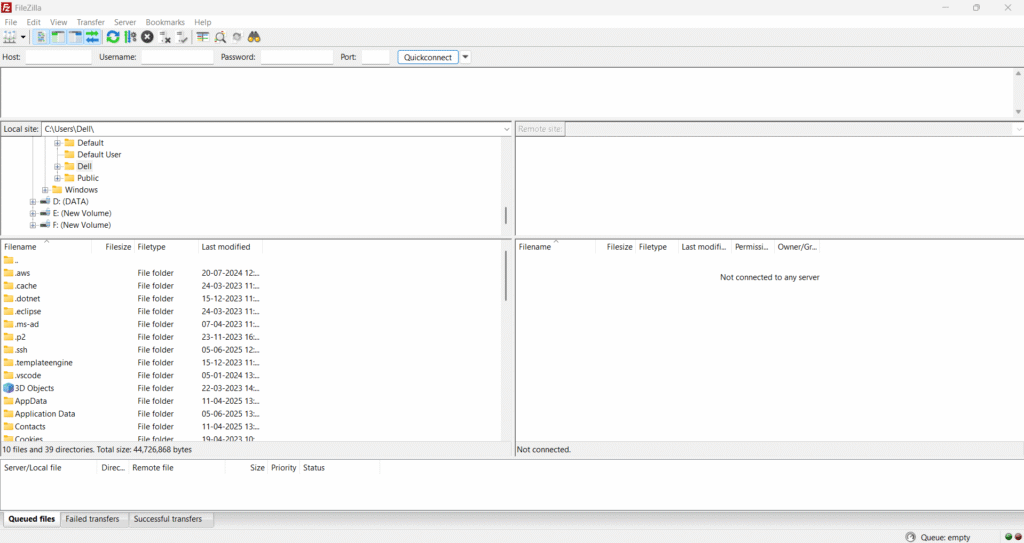Open the Local site path dropdown

tap(507, 129)
